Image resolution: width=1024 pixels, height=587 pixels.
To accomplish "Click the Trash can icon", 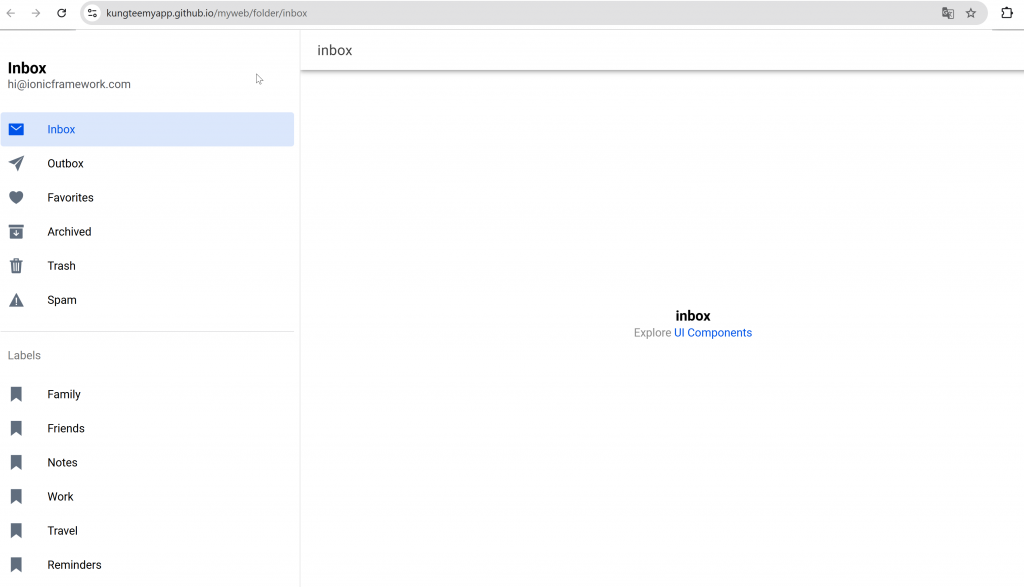I will (16, 266).
